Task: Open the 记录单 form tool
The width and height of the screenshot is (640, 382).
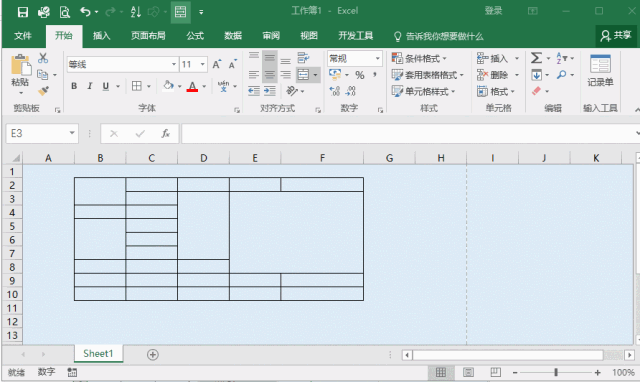Action: [x=600, y=71]
